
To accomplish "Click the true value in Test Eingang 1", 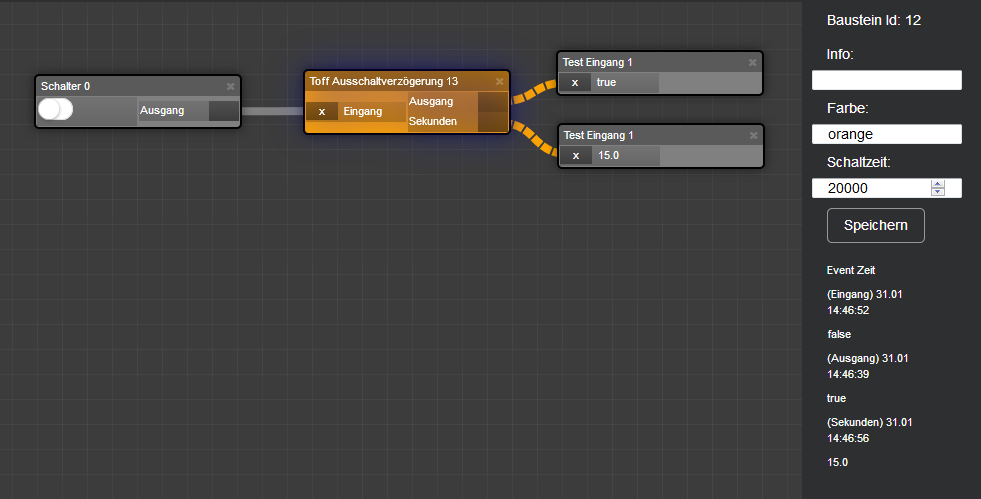I will point(606,82).
